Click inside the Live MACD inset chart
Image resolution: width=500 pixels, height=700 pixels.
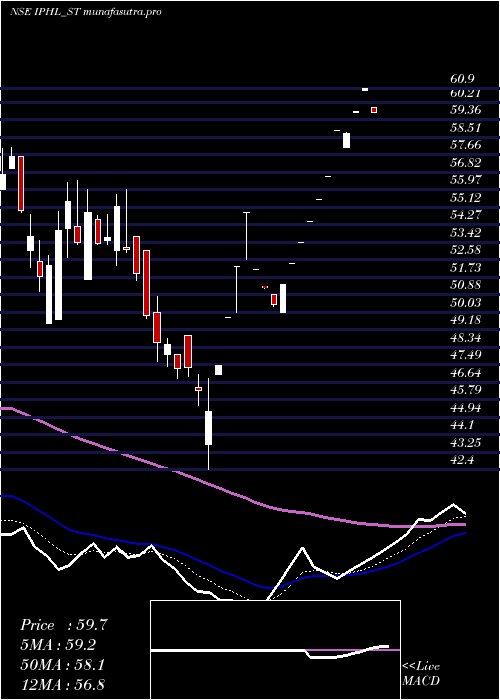pos(275,650)
